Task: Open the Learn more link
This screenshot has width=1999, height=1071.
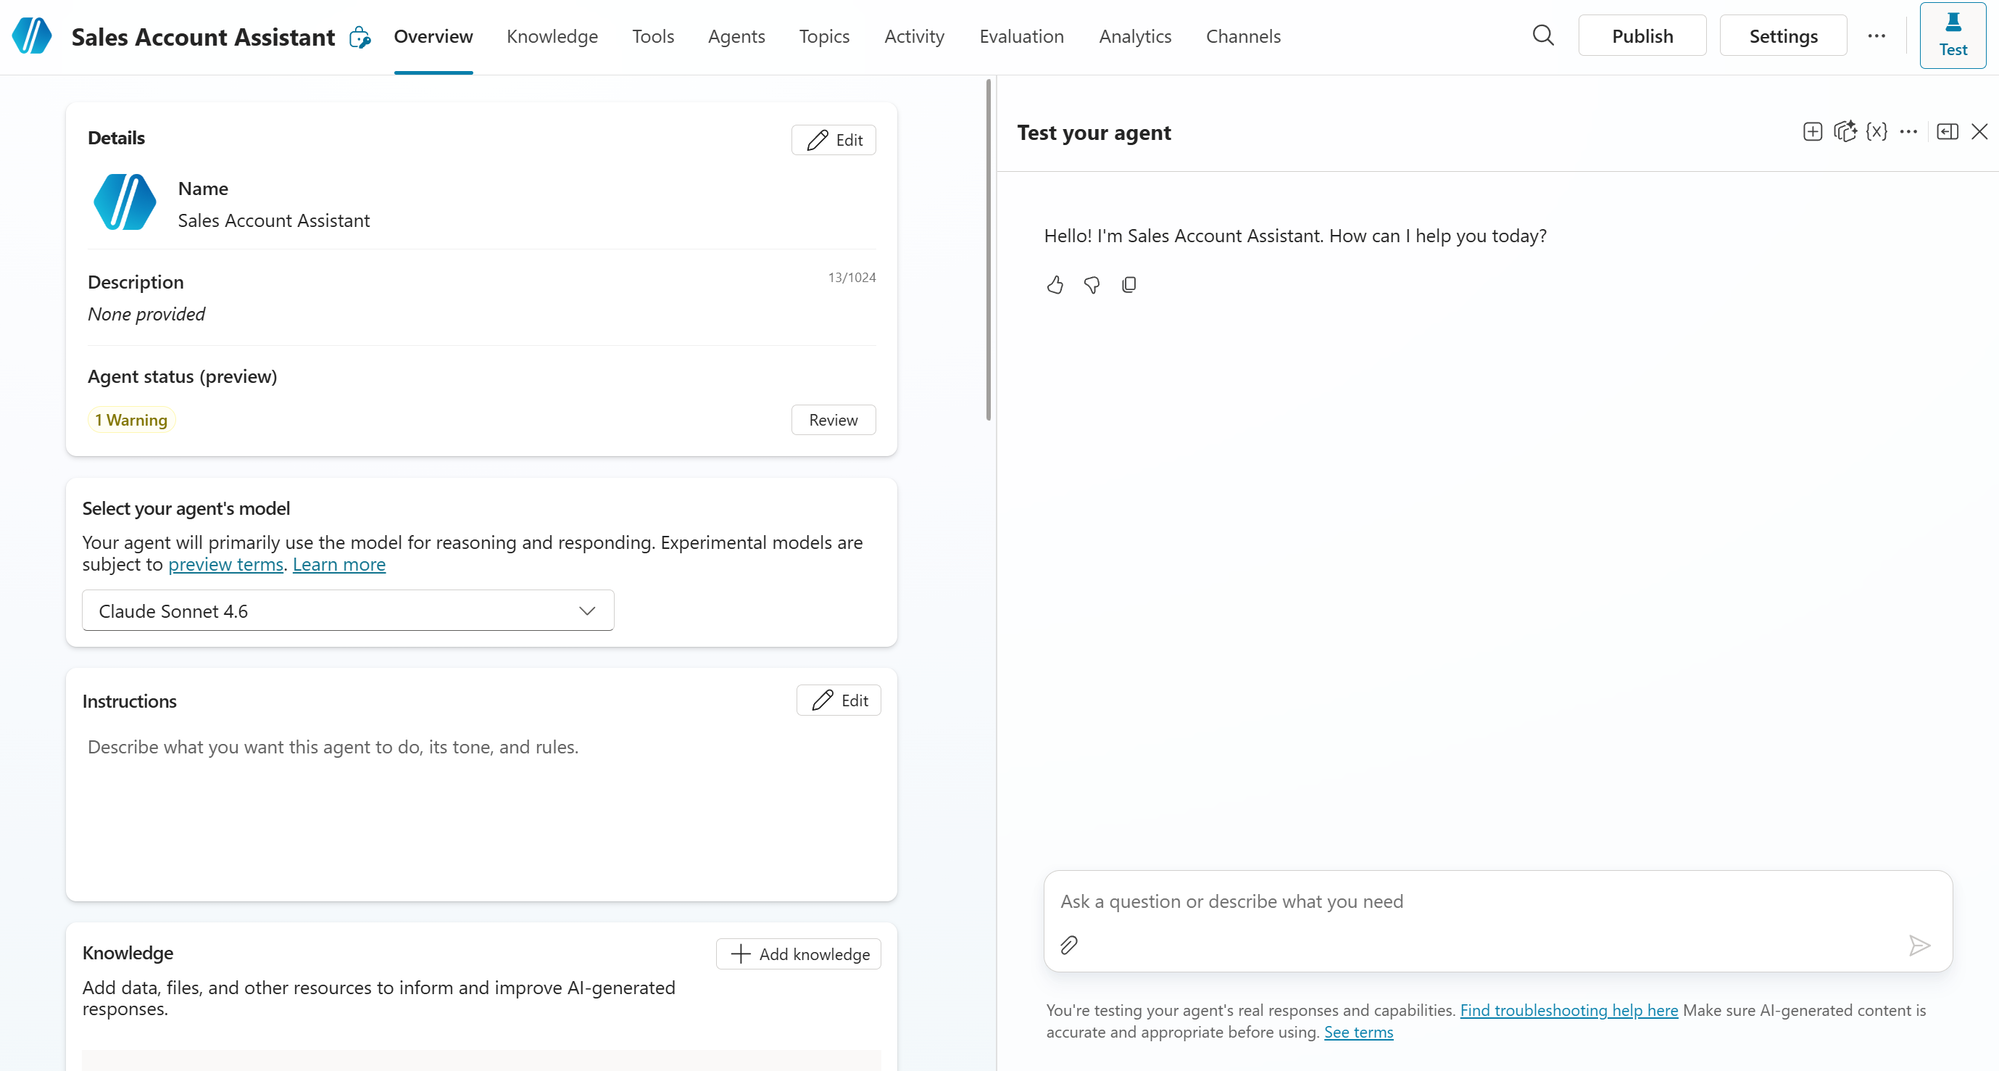Action: click(x=339, y=565)
